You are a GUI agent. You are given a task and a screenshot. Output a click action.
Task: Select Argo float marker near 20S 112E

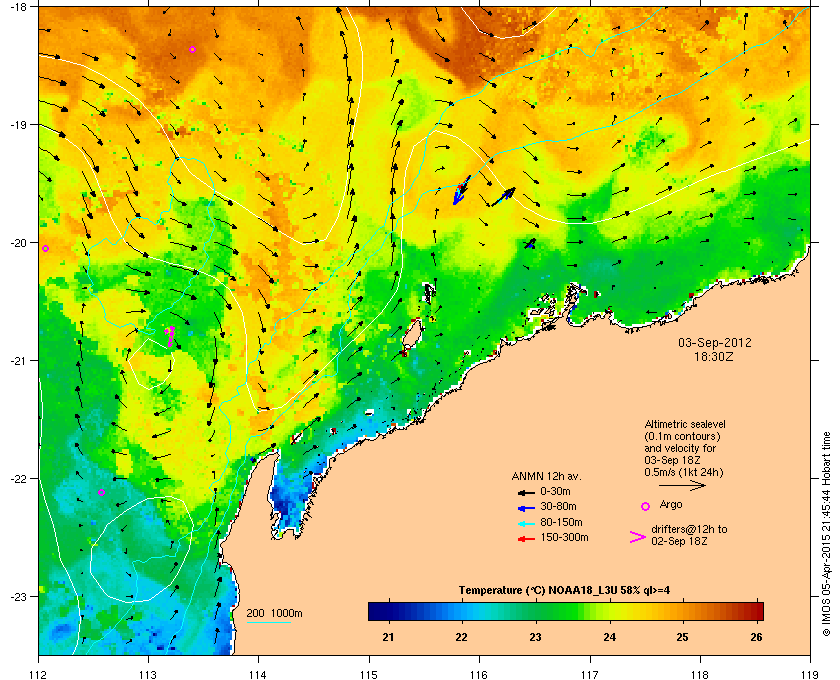(46, 249)
